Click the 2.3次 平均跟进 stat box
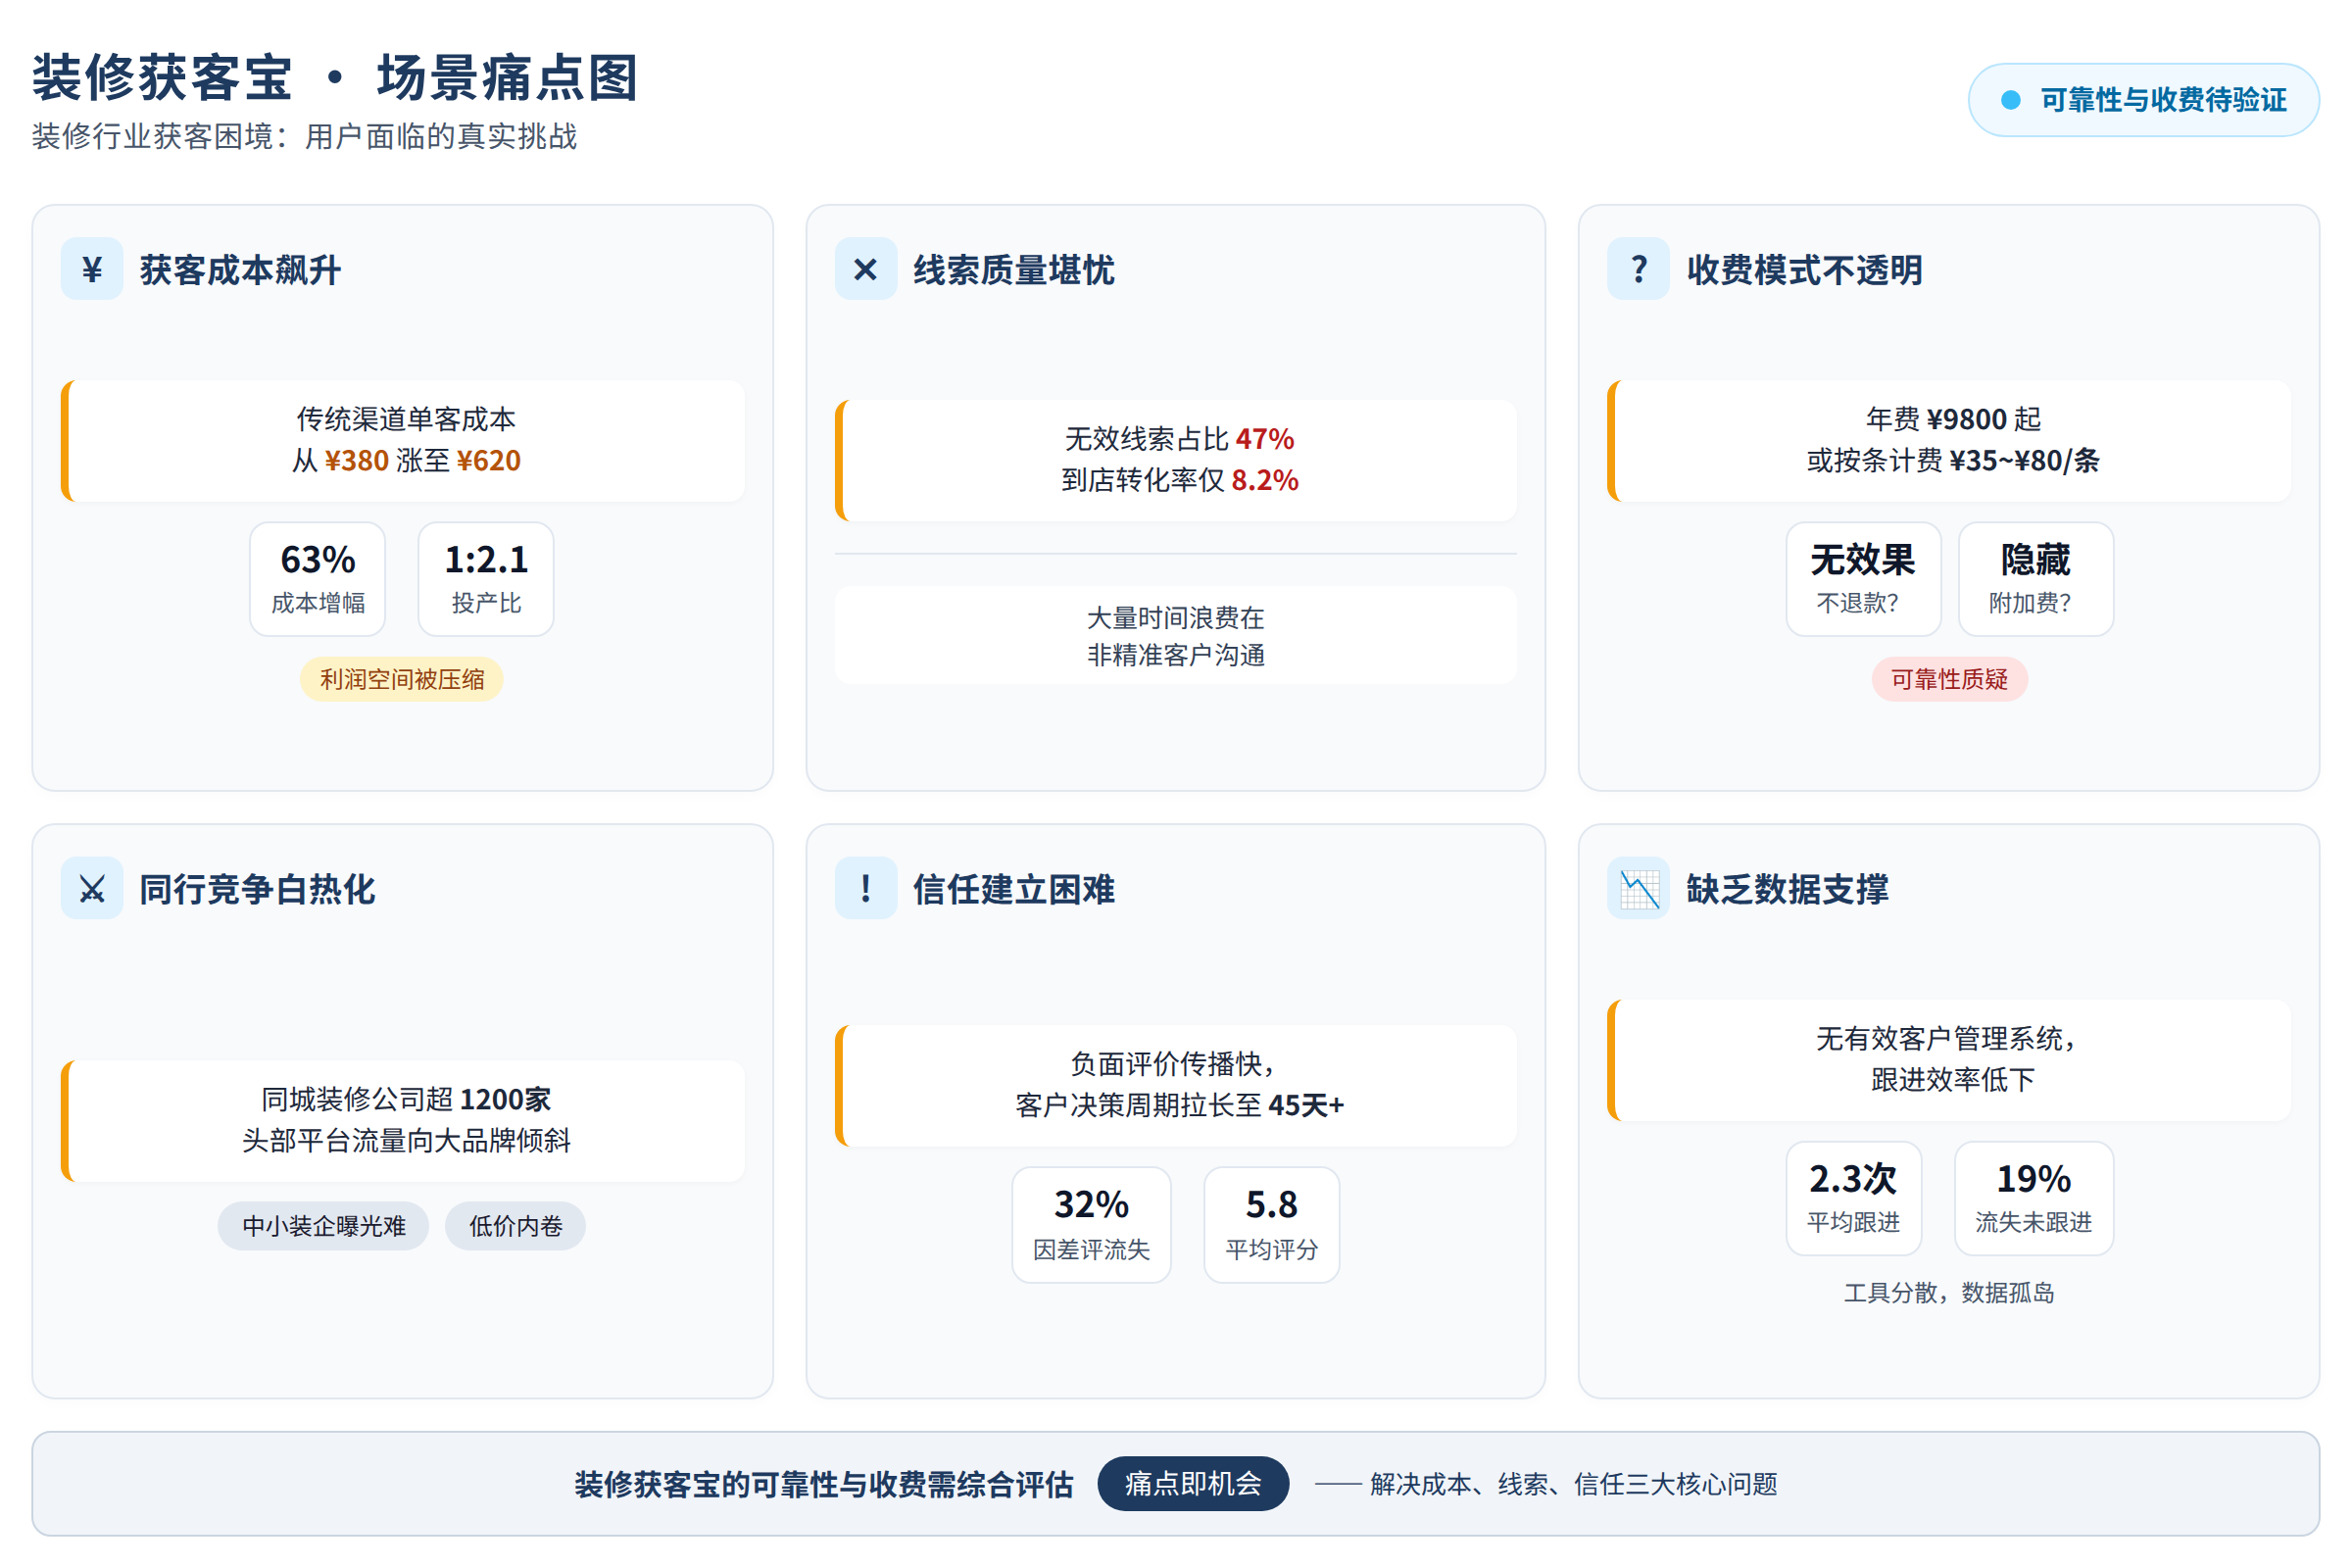This screenshot has width=2352, height=1568. (1853, 1198)
